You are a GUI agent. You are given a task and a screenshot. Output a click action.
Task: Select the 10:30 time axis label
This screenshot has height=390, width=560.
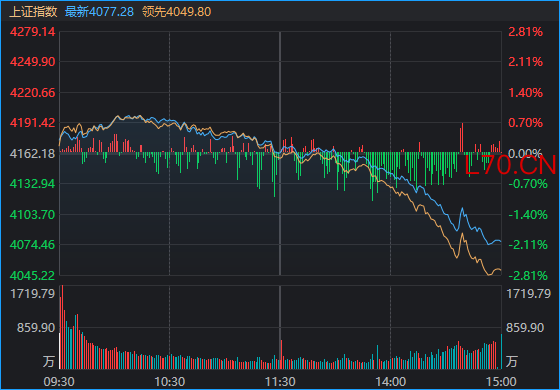(170, 382)
